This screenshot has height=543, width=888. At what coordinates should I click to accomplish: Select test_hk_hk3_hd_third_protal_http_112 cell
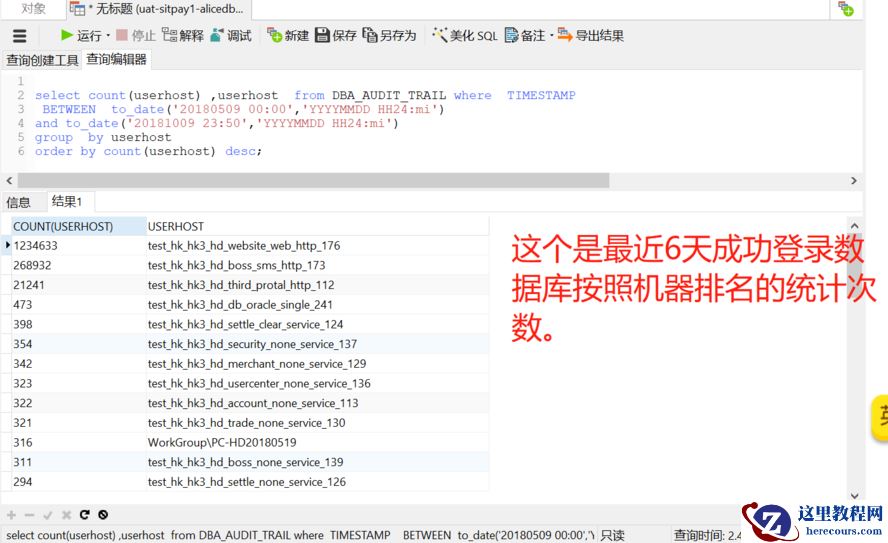click(318, 285)
